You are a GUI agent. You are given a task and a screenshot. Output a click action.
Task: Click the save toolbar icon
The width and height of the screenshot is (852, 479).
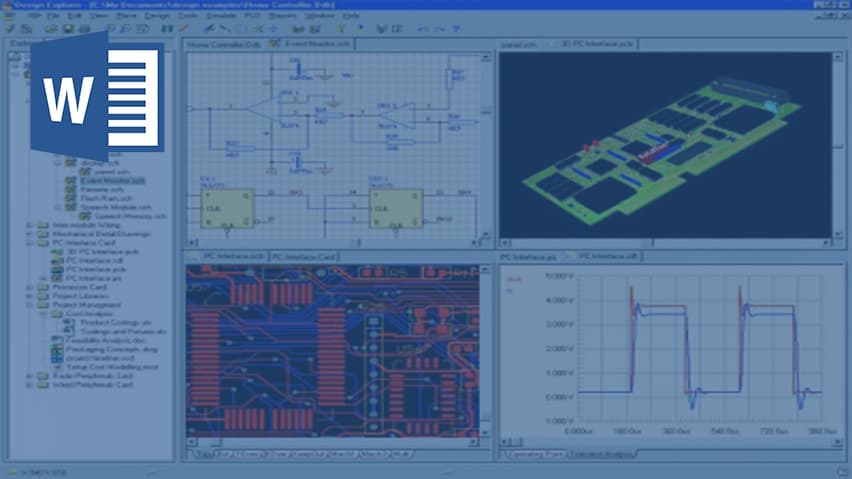[x=68, y=29]
